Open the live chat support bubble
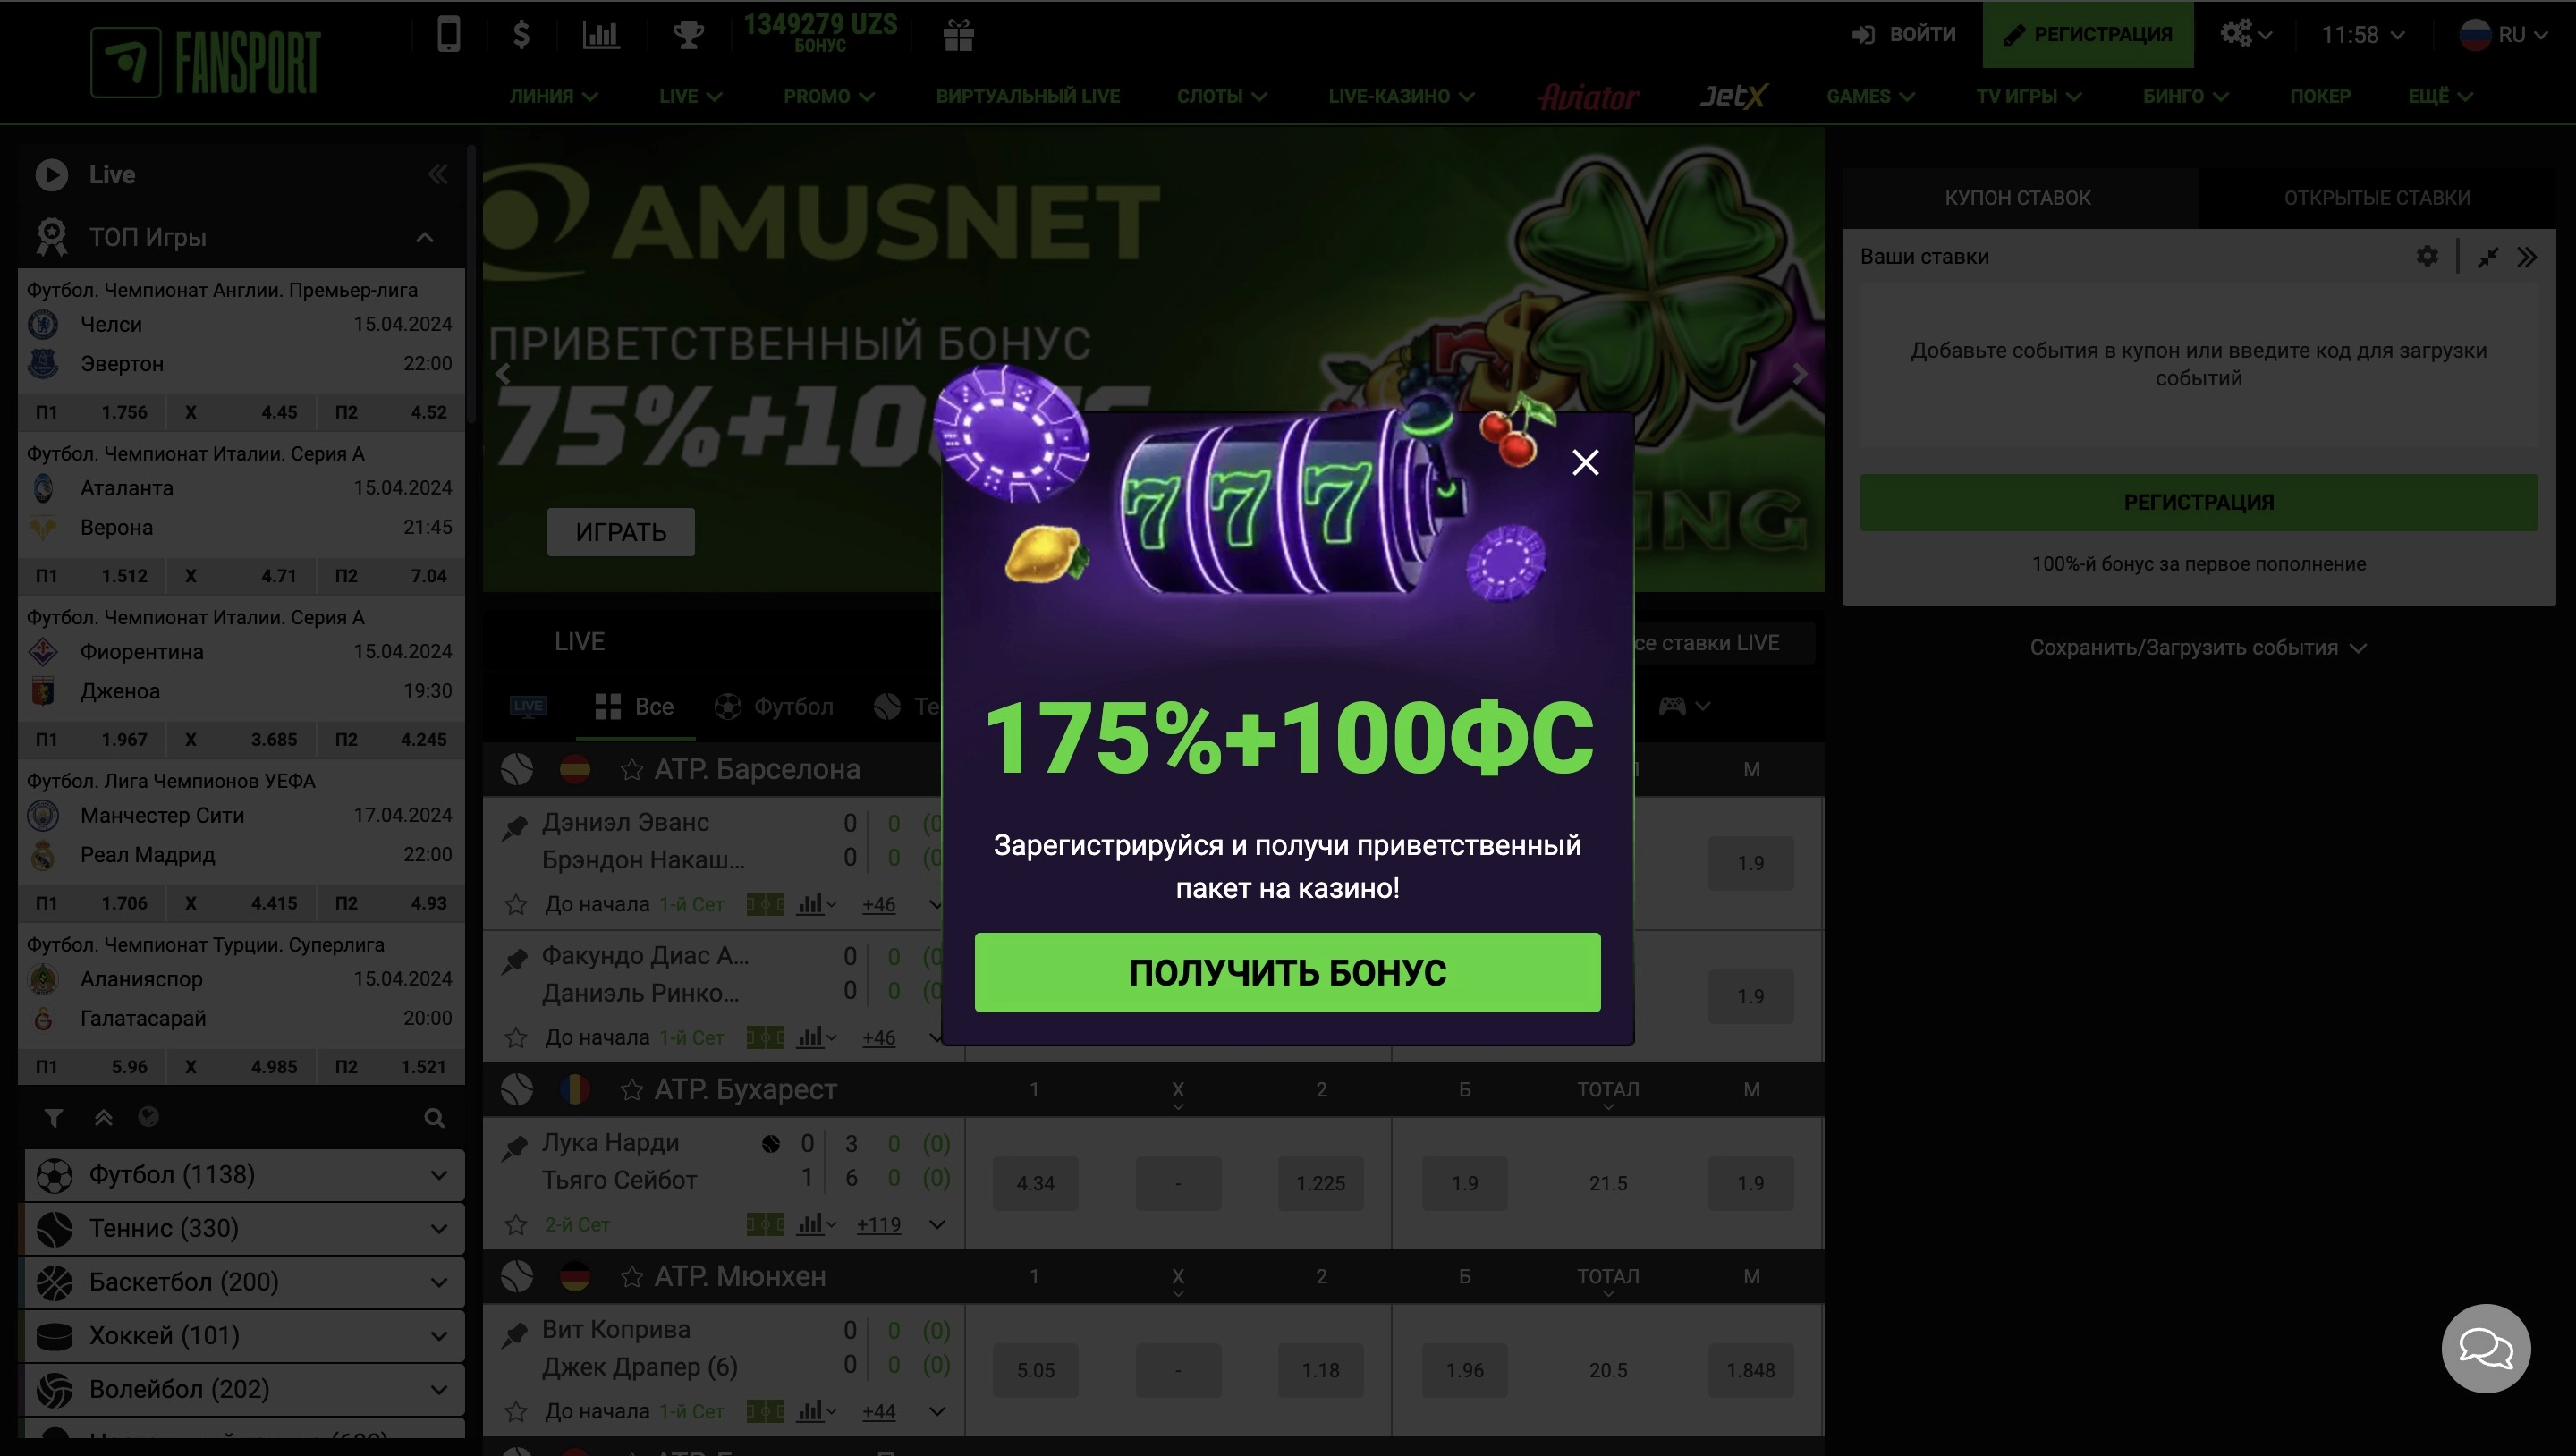Image resolution: width=2576 pixels, height=1456 pixels. point(2485,1347)
